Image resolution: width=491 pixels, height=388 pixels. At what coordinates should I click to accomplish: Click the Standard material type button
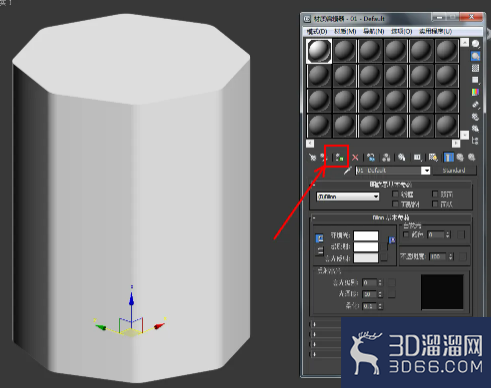pyautogui.click(x=454, y=171)
